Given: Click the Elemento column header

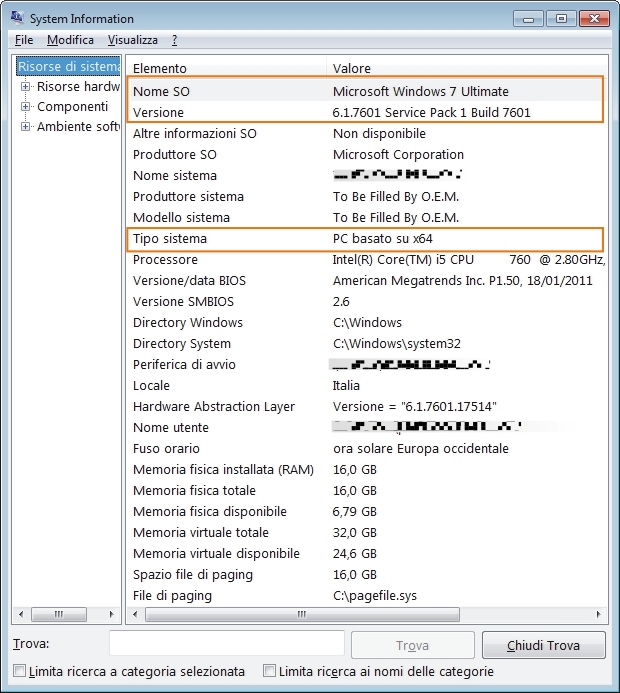Looking at the screenshot, I should [227, 68].
